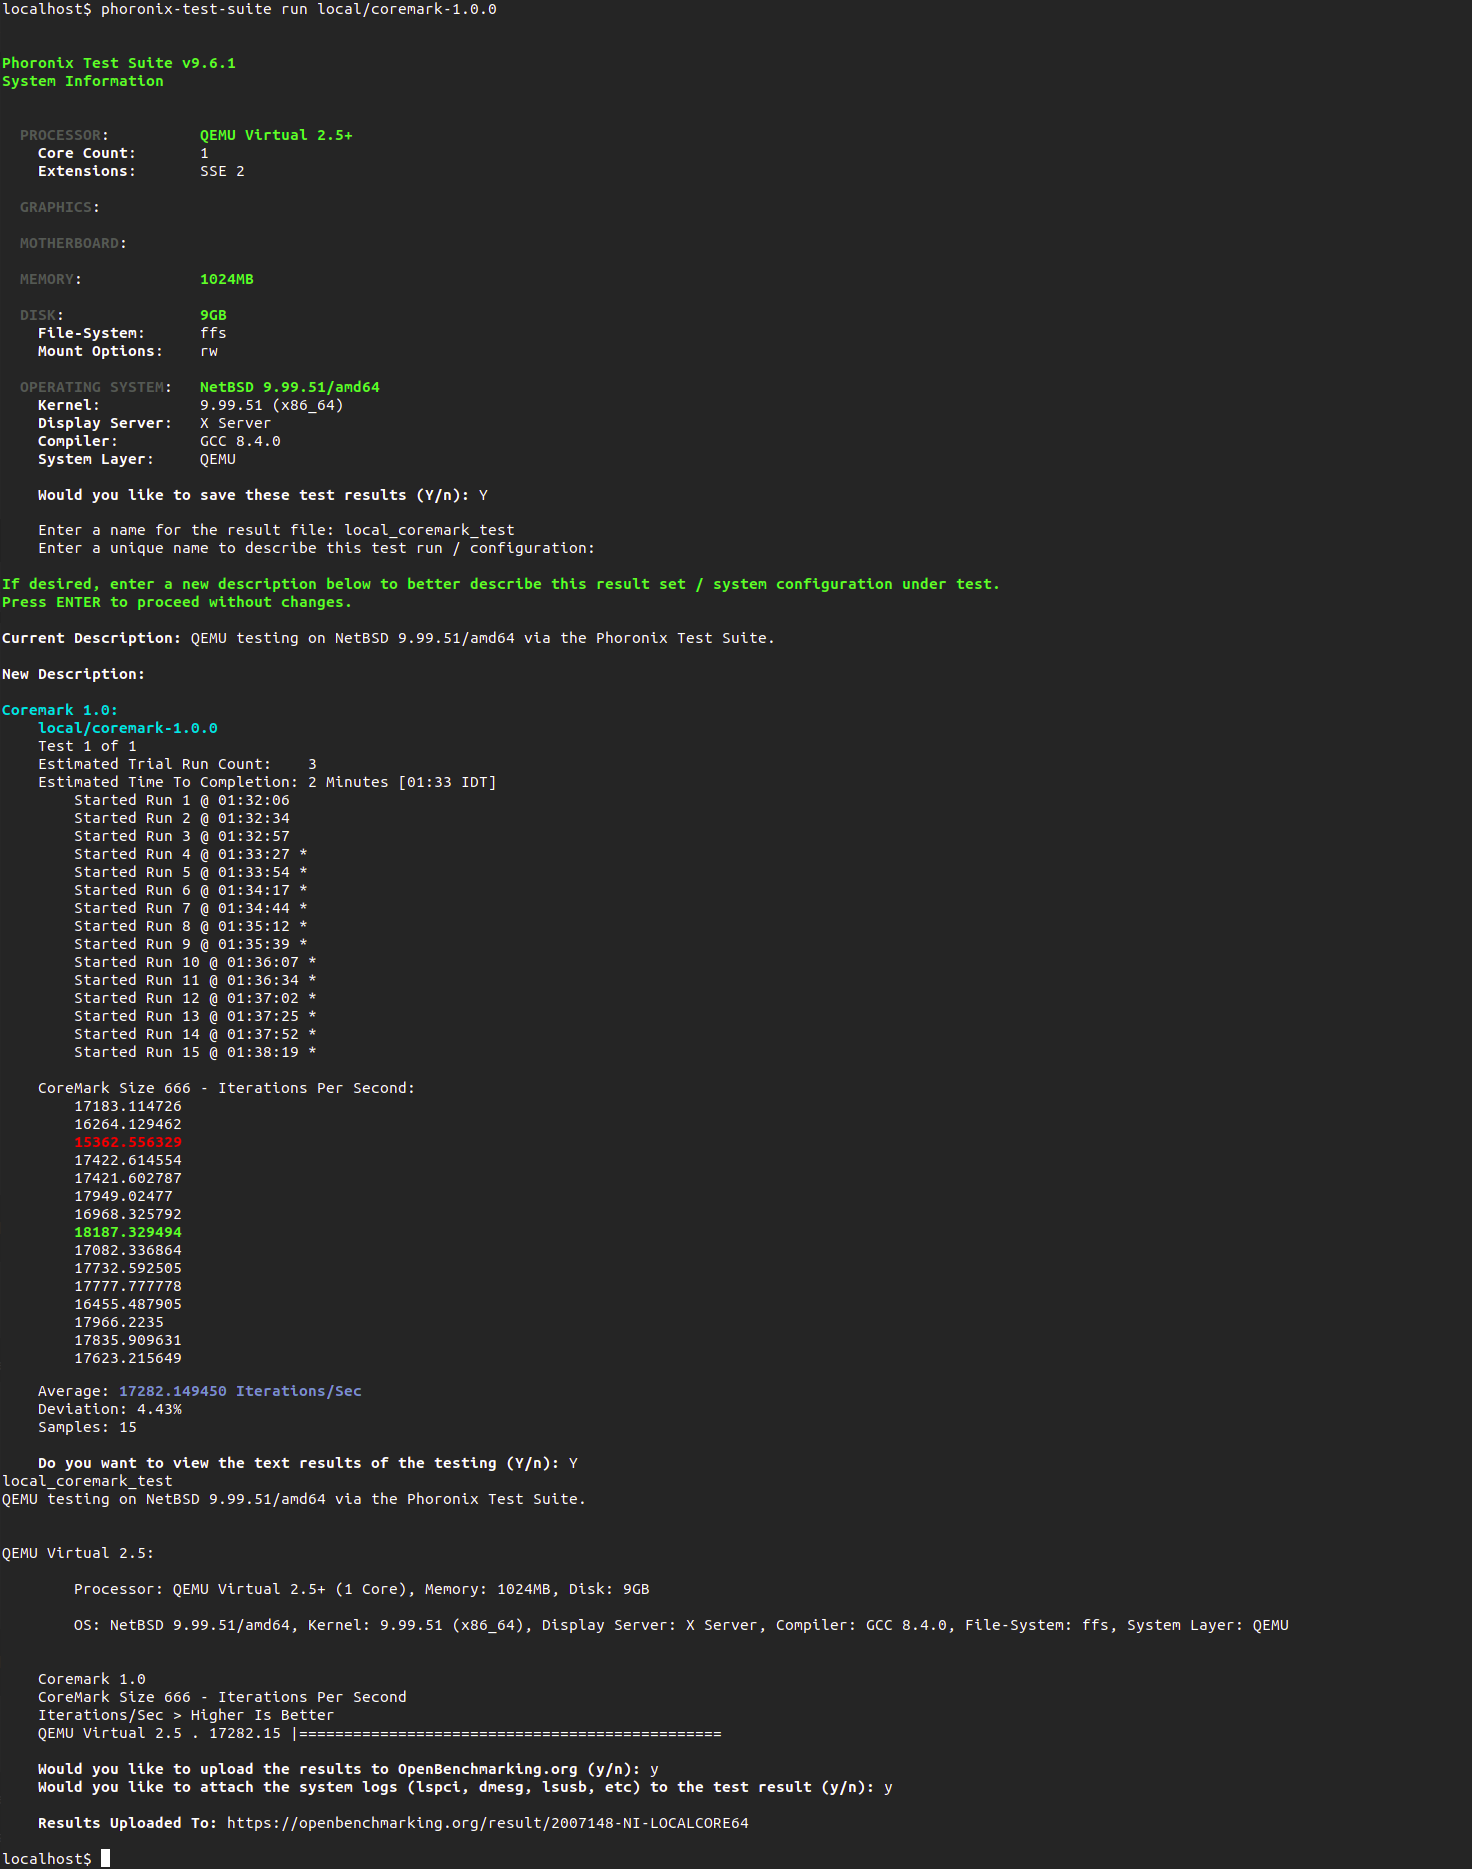Select the 'Current Description:' line
Screen dimensions: 1472x1869
click(388, 638)
